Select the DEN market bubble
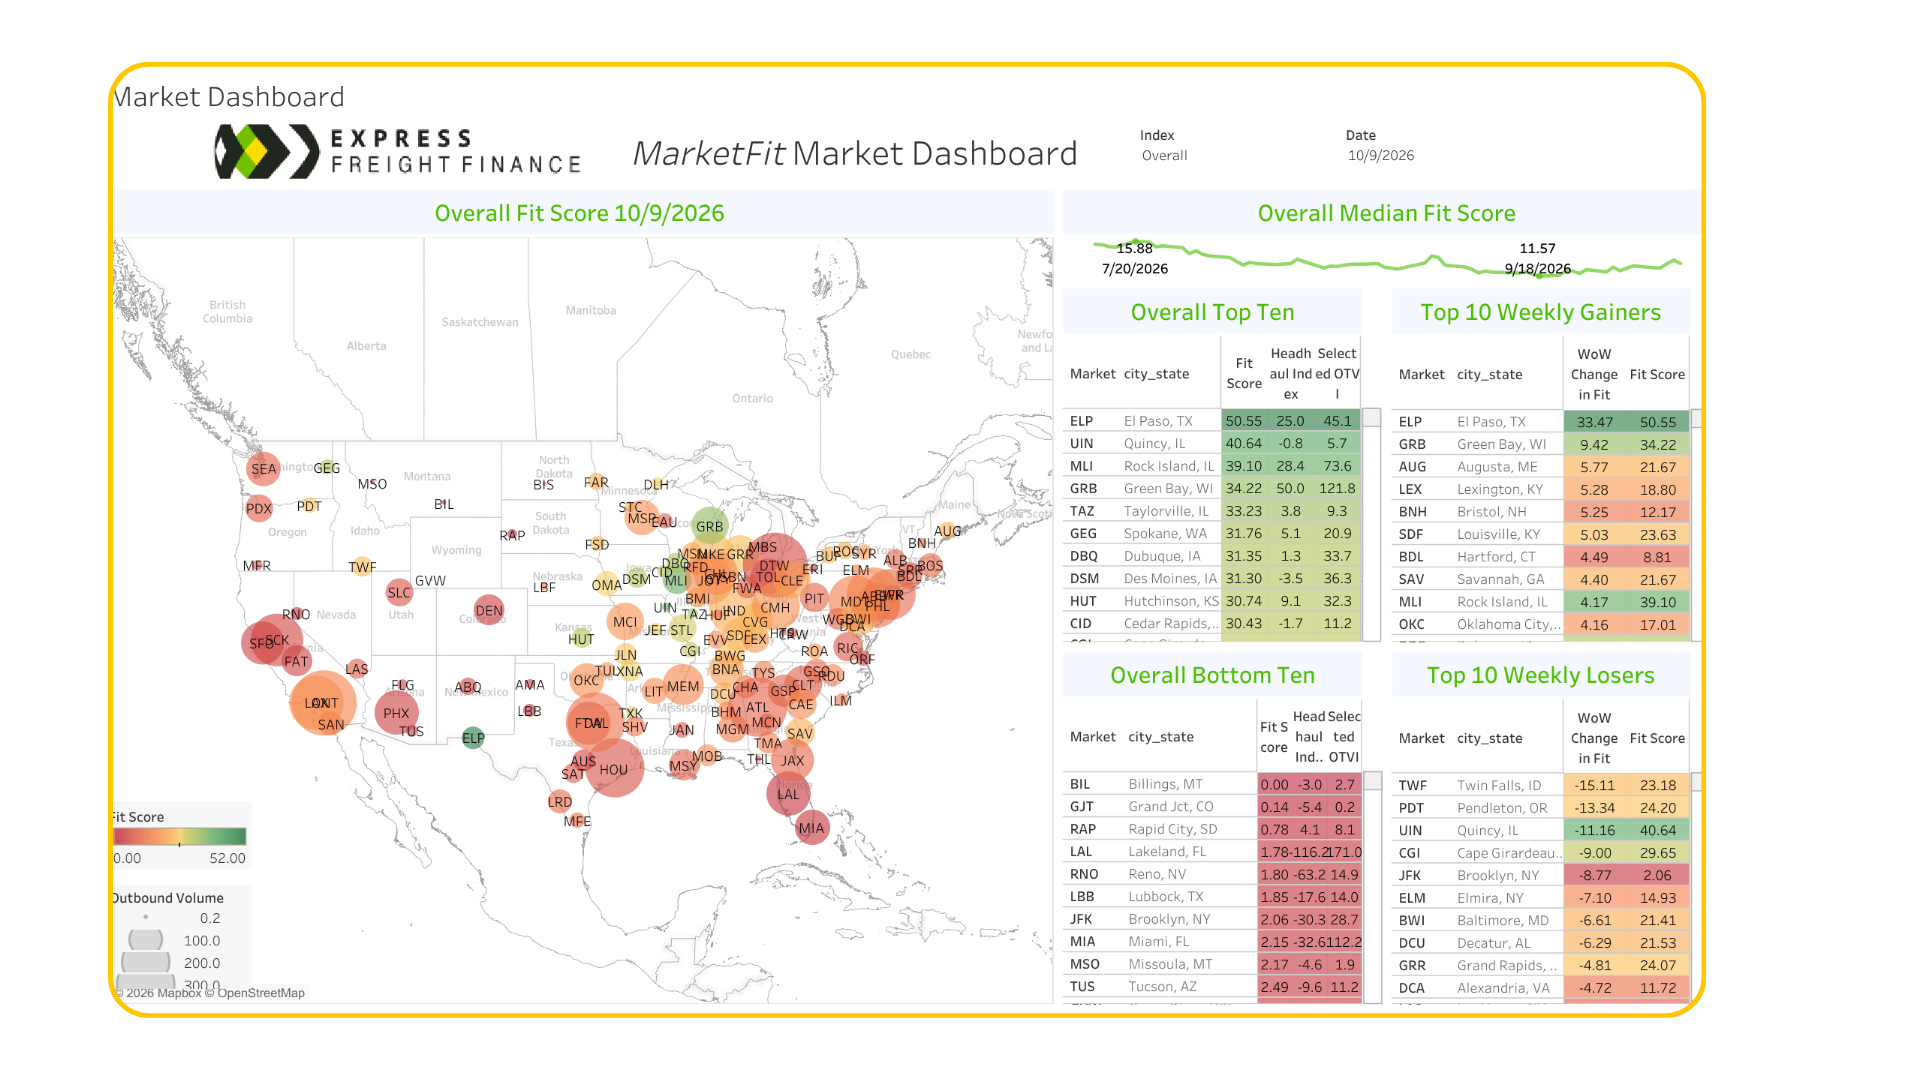1920x1080 pixels. click(488, 610)
